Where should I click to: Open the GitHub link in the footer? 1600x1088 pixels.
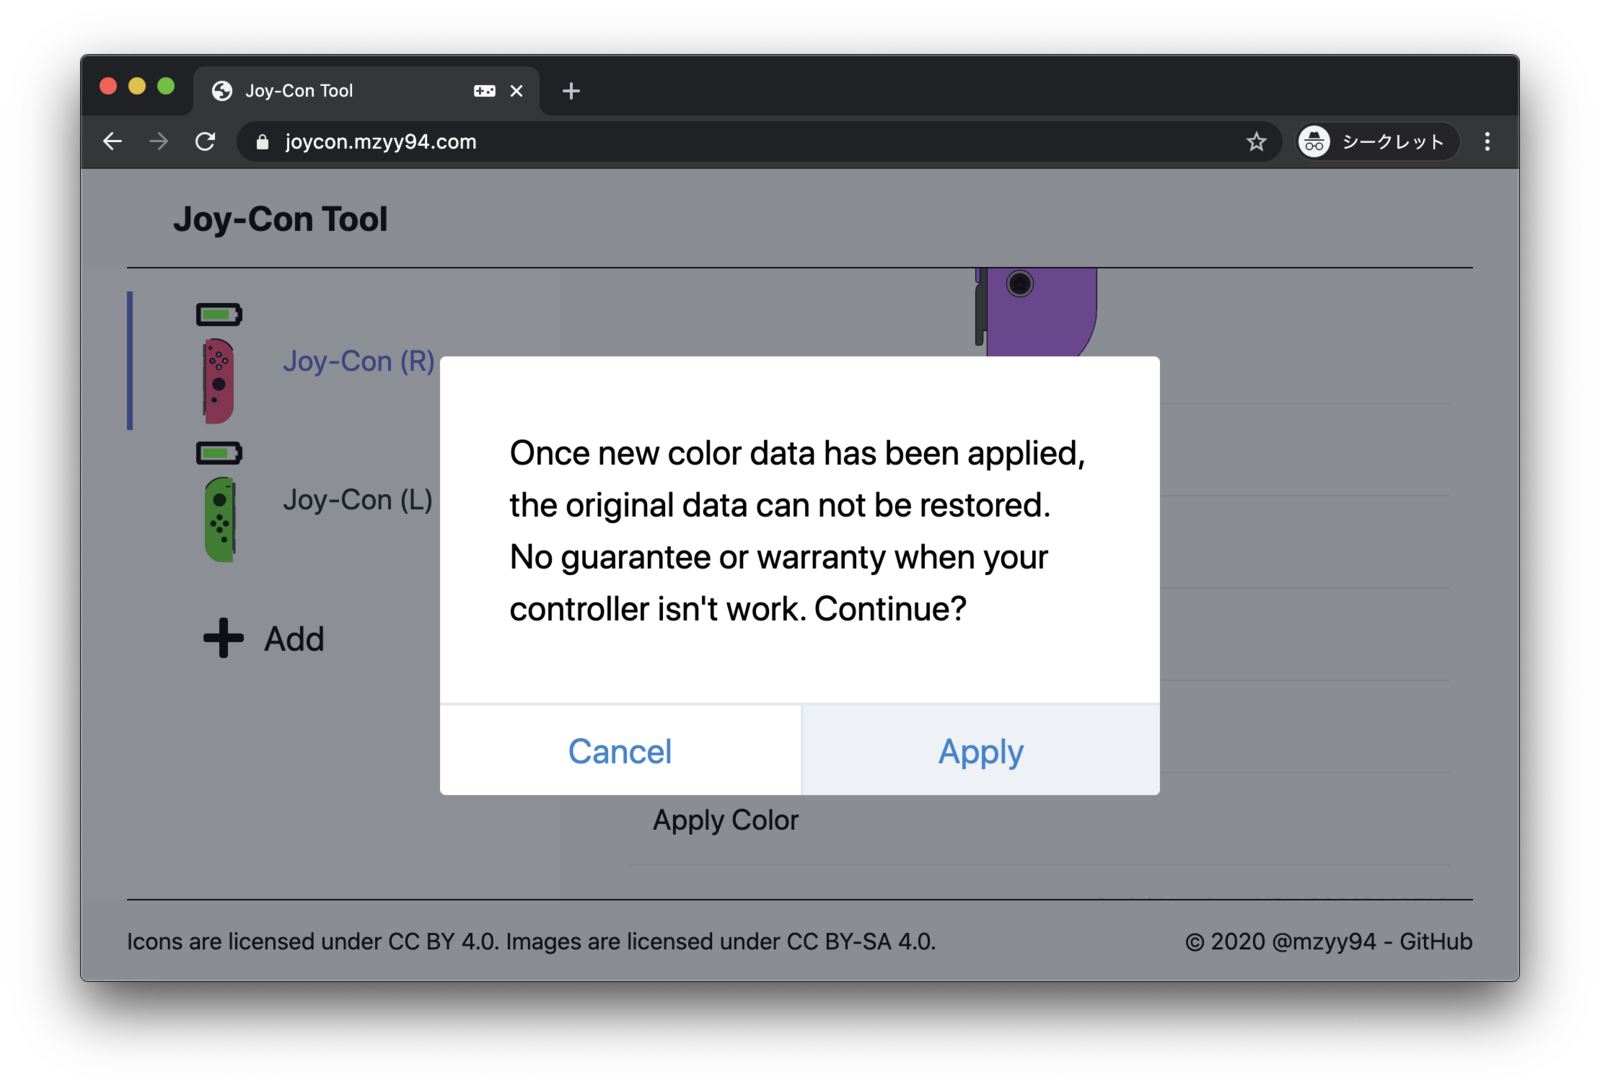(1435, 941)
